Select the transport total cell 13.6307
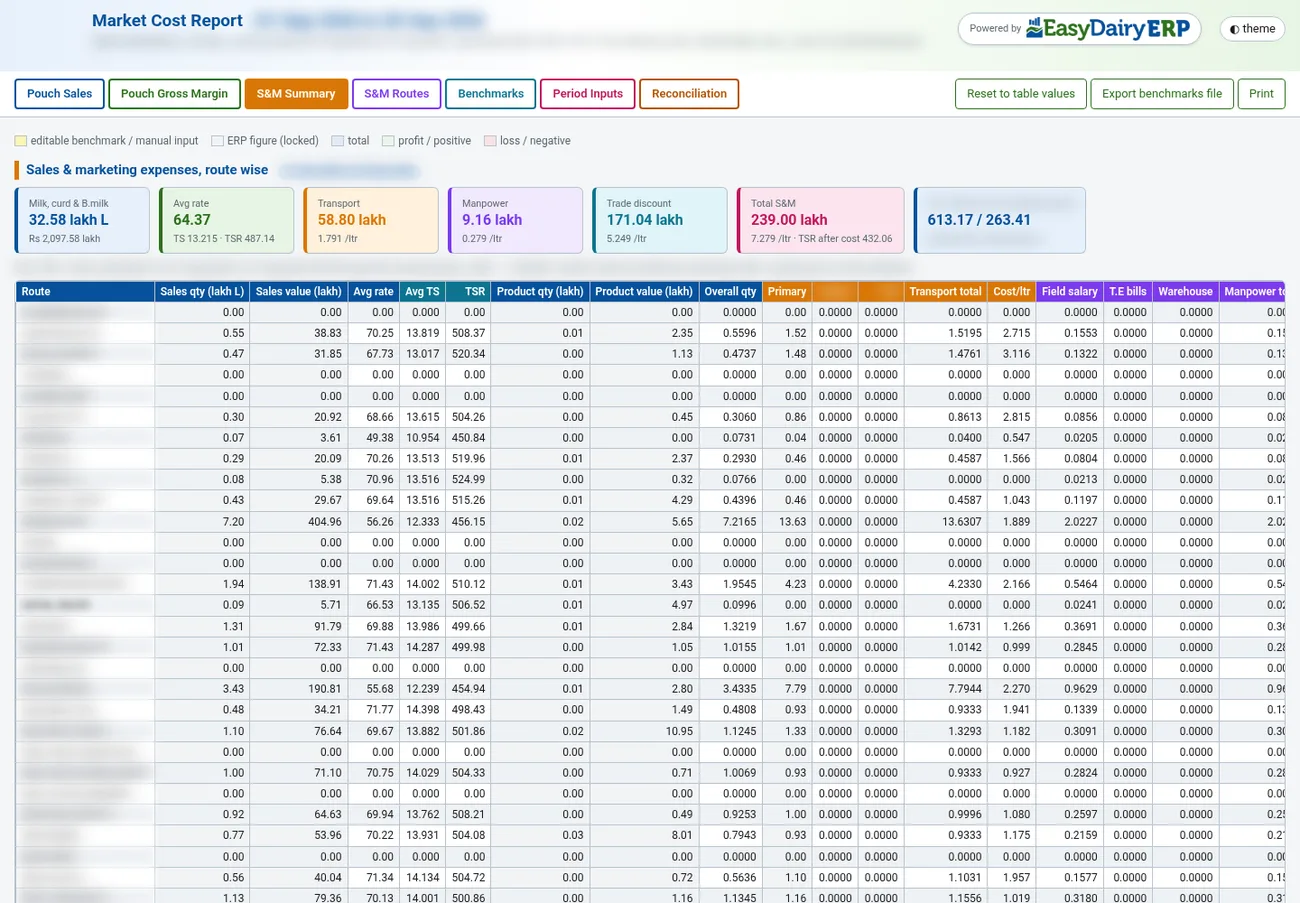Viewport: 1300px width, 903px height. point(945,522)
